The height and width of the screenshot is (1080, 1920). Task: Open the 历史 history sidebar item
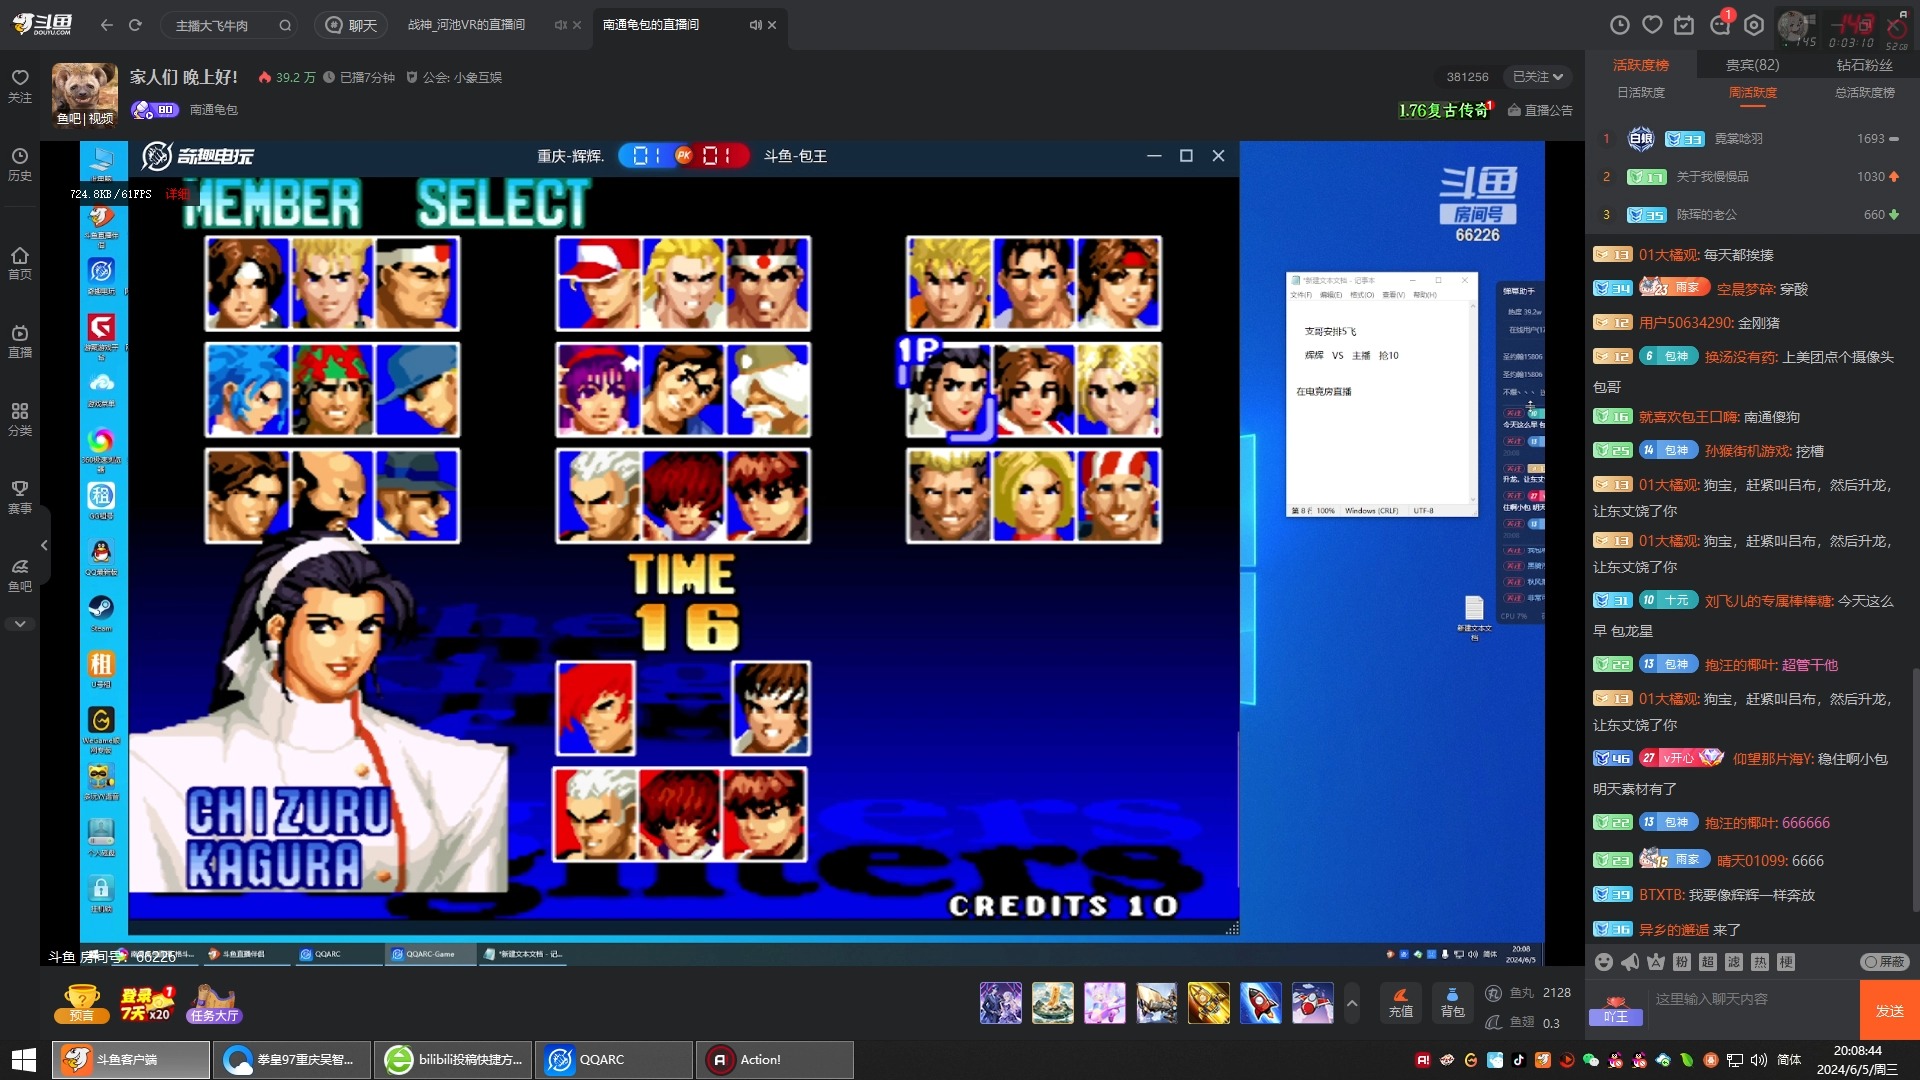click(20, 164)
